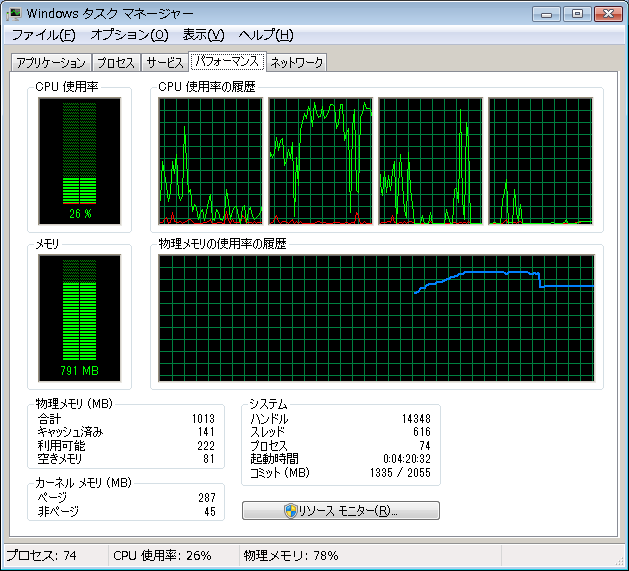This screenshot has width=629, height=571.
Task: Click the third CPU history graph
Action: [x=430, y=161]
